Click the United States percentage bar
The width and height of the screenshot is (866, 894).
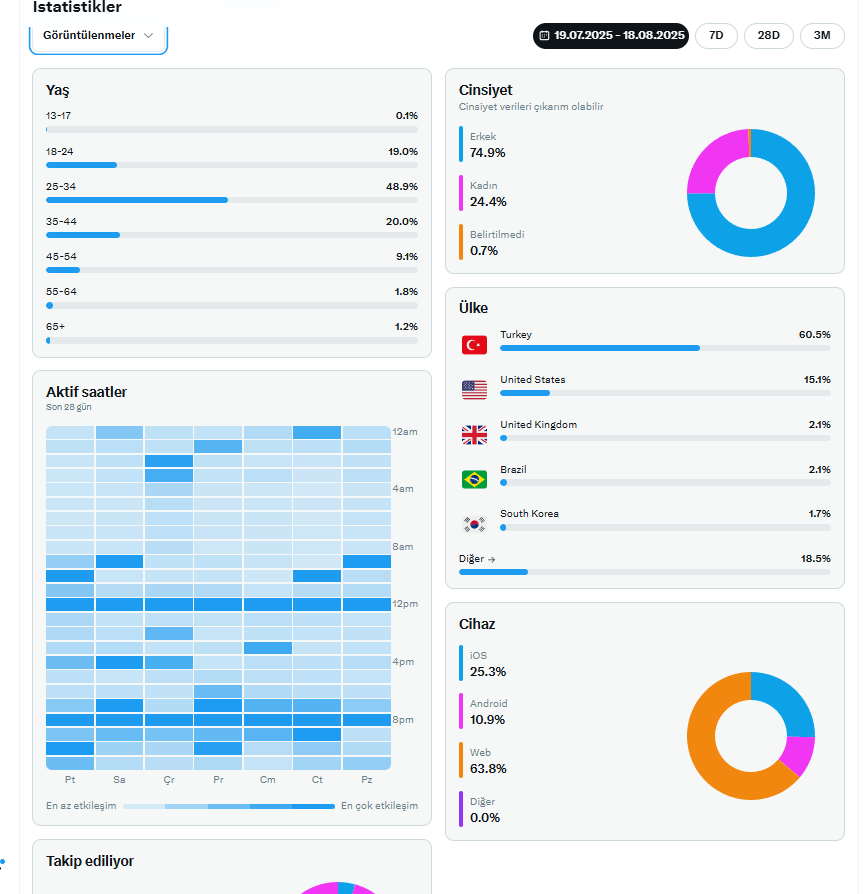click(x=665, y=393)
